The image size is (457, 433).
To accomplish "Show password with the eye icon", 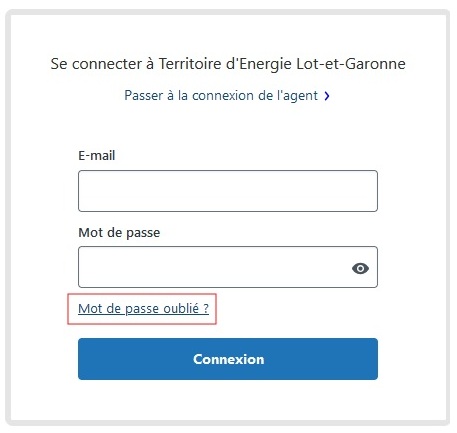I will [360, 268].
